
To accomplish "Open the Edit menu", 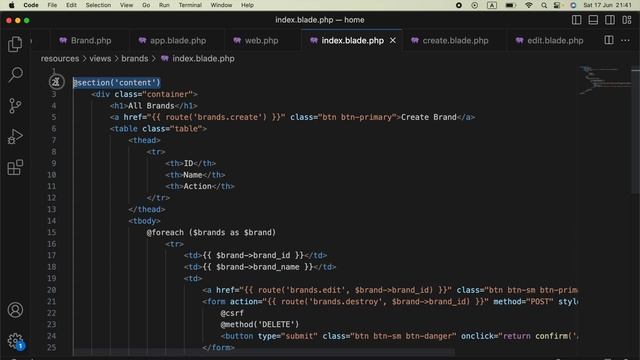I will click(71, 5).
